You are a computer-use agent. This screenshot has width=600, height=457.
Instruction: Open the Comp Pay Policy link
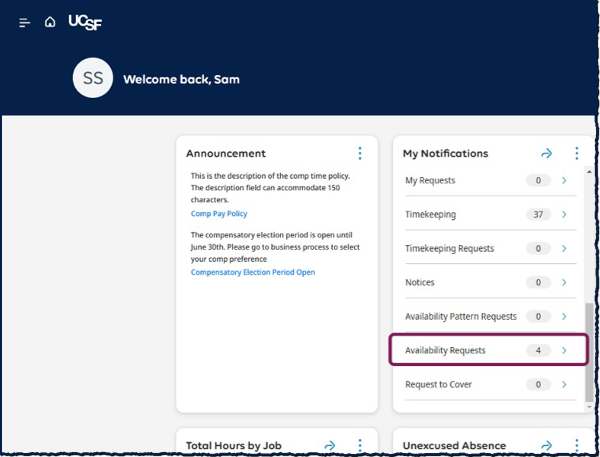coord(219,214)
